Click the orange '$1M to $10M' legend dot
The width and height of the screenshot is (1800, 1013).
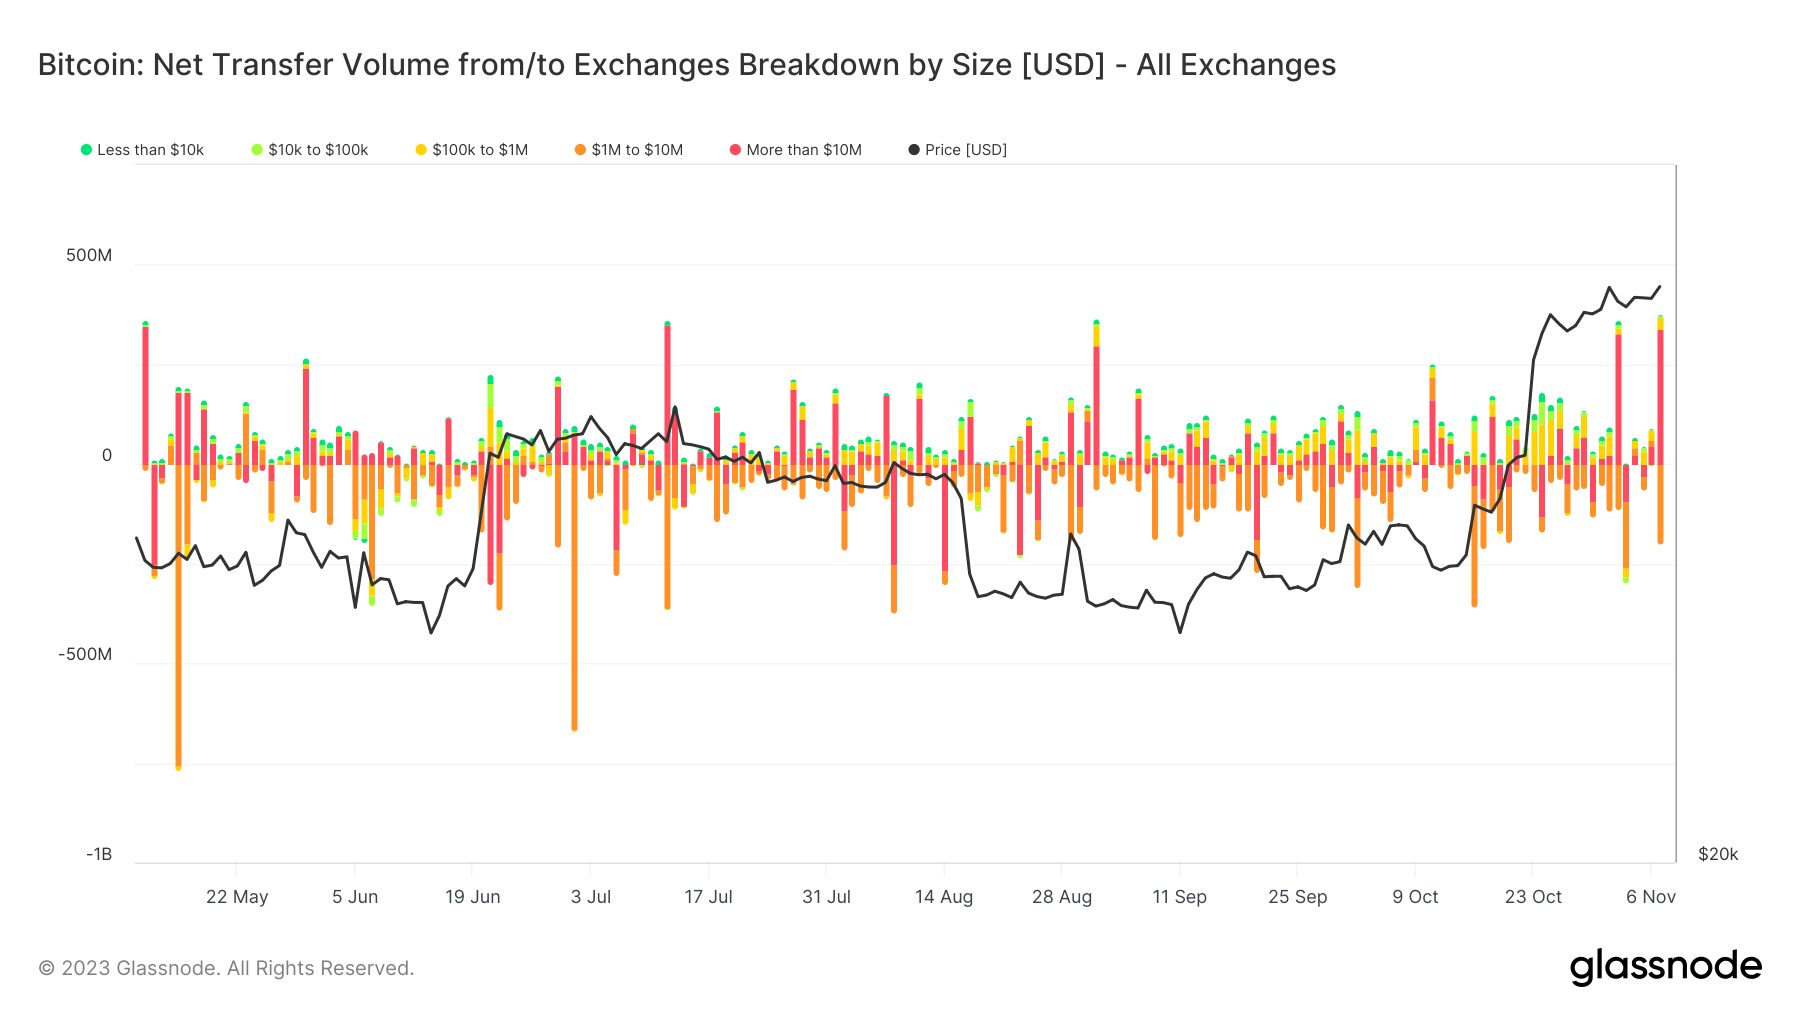[580, 150]
